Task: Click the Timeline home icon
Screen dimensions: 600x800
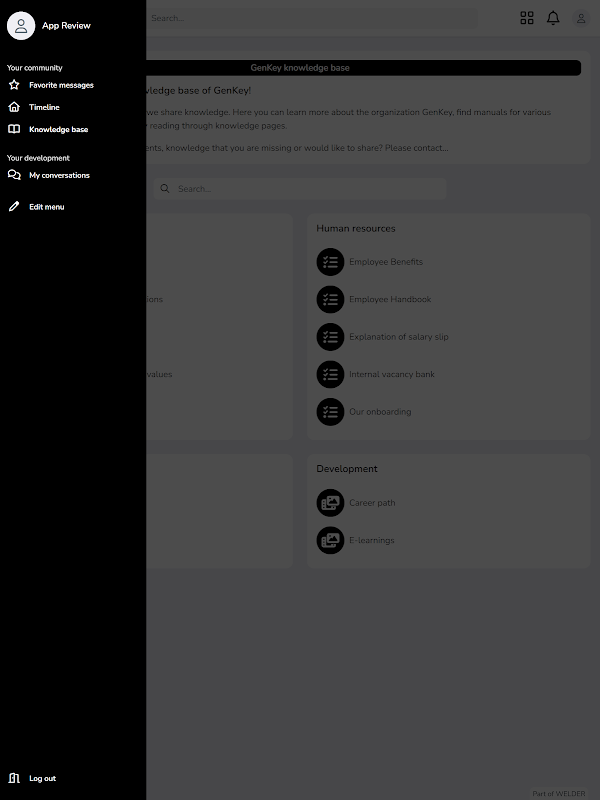Action: [14, 107]
